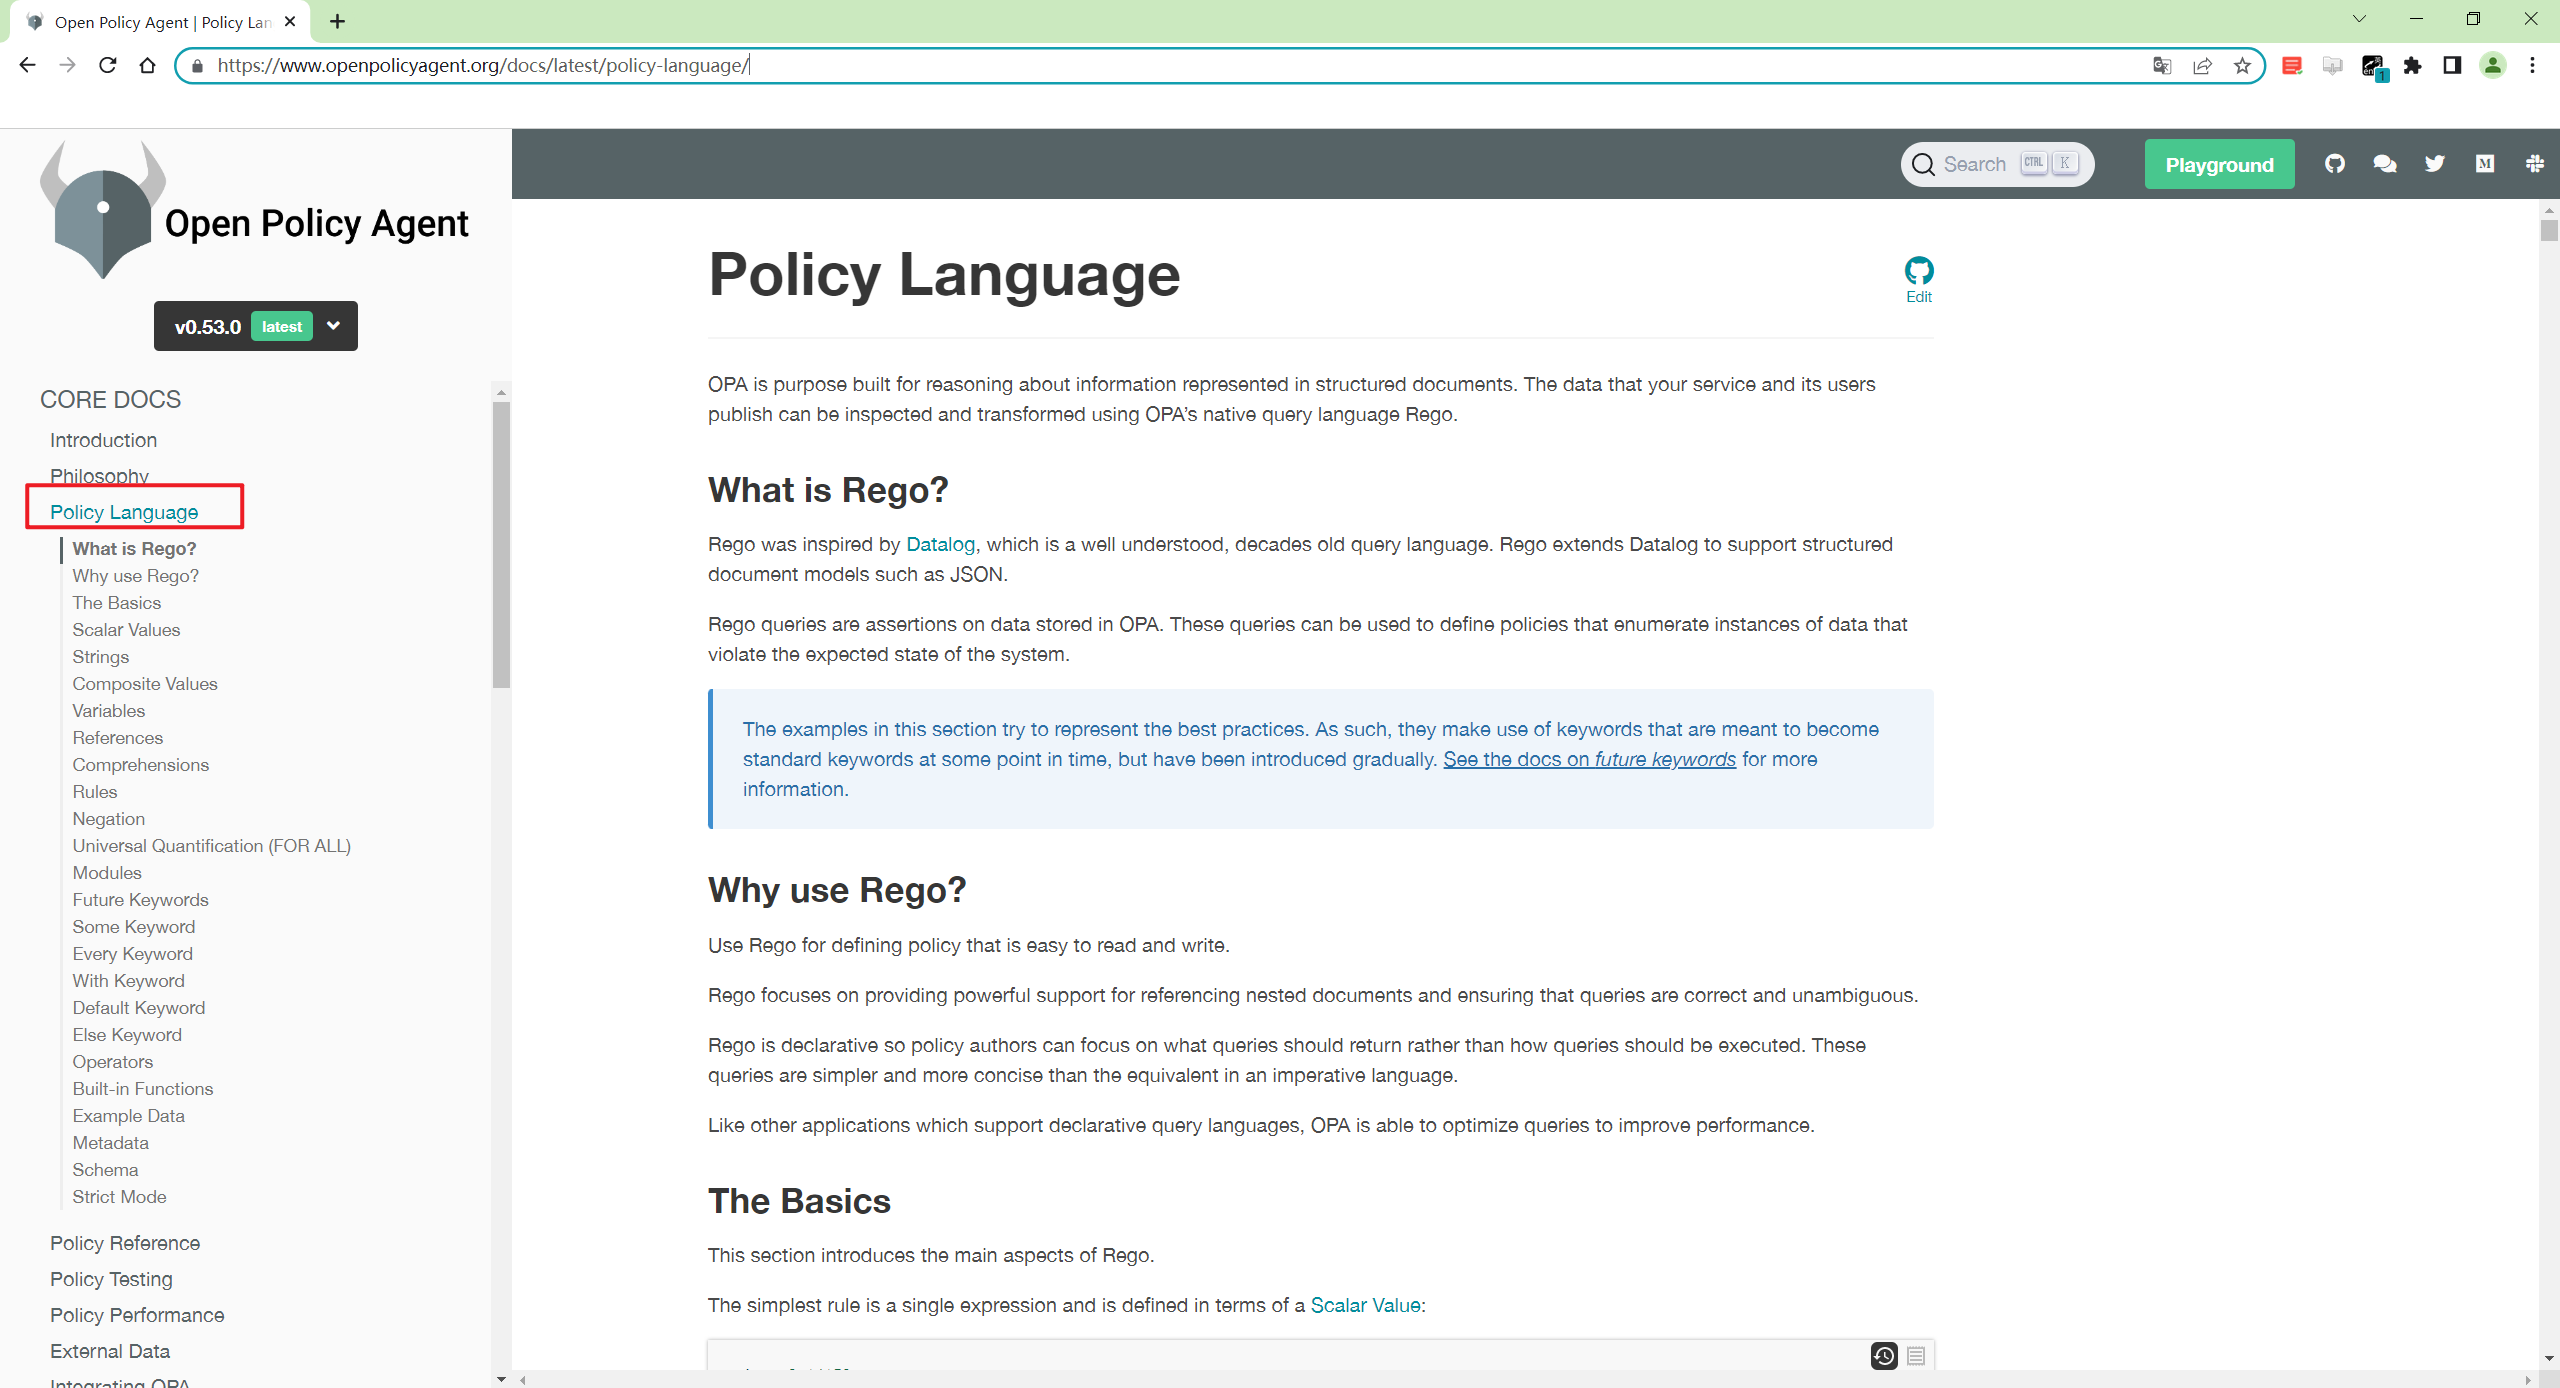Click the Search docs field
Screen dimensions: 2560x1388
pyautogui.click(x=1997, y=164)
